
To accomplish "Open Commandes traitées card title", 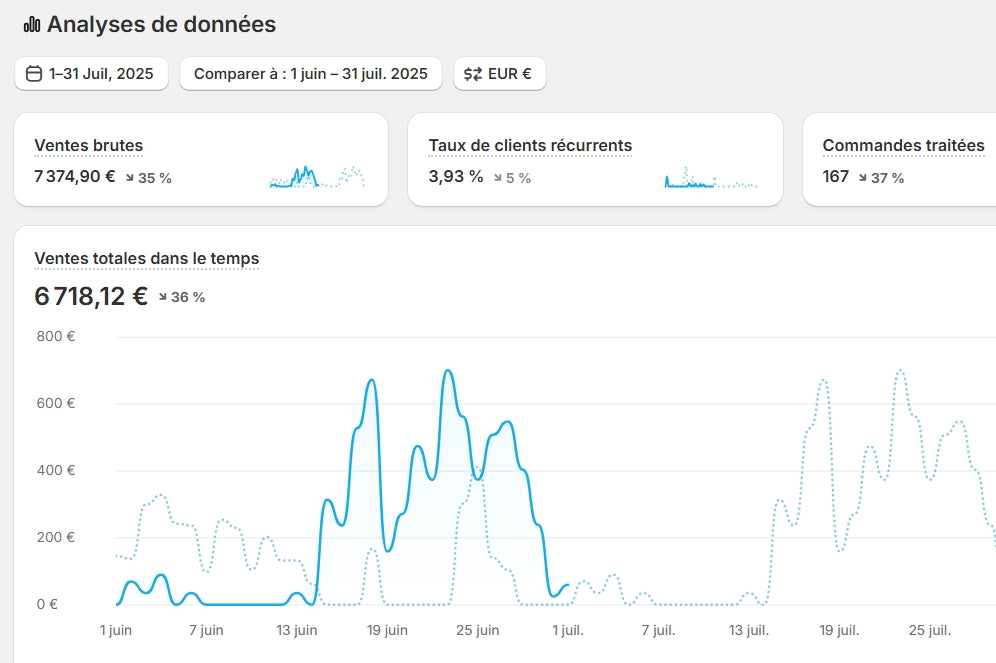I will (903, 145).
